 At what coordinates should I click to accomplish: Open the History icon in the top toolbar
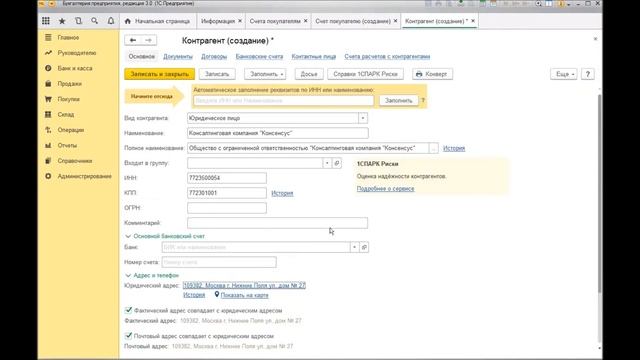coord(78,21)
